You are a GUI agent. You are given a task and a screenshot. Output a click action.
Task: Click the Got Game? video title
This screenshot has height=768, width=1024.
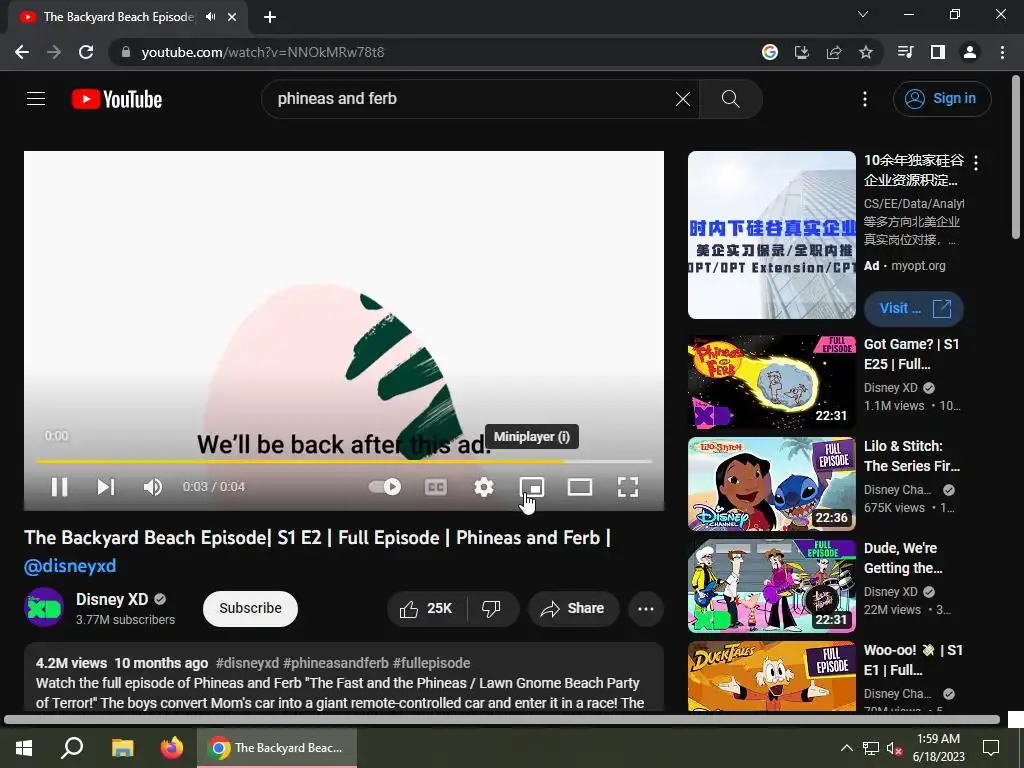912,354
